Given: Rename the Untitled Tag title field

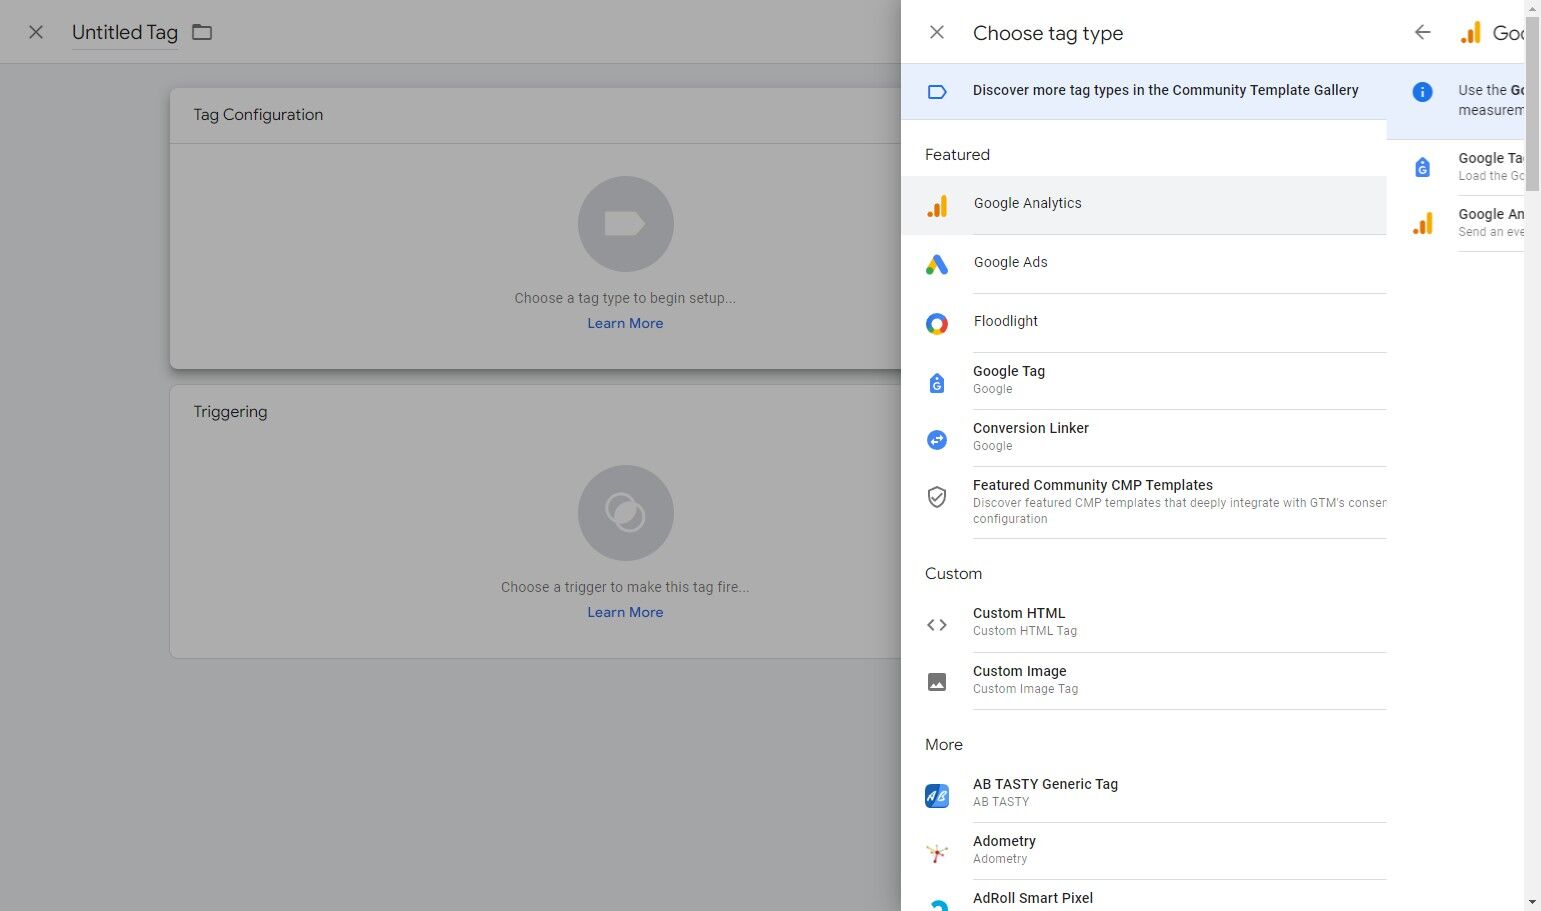Looking at the screenshot, I should pyautogui.click(x=125, y=33).
